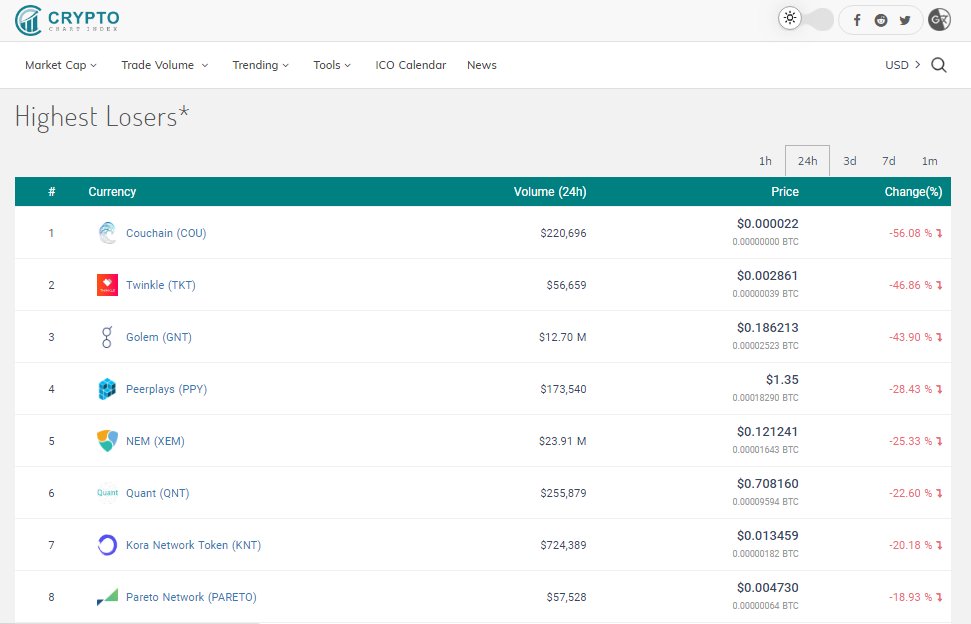Switch to the 1h timeframe tab
This screenshot has height=624, width=971.
coord(765,161)
